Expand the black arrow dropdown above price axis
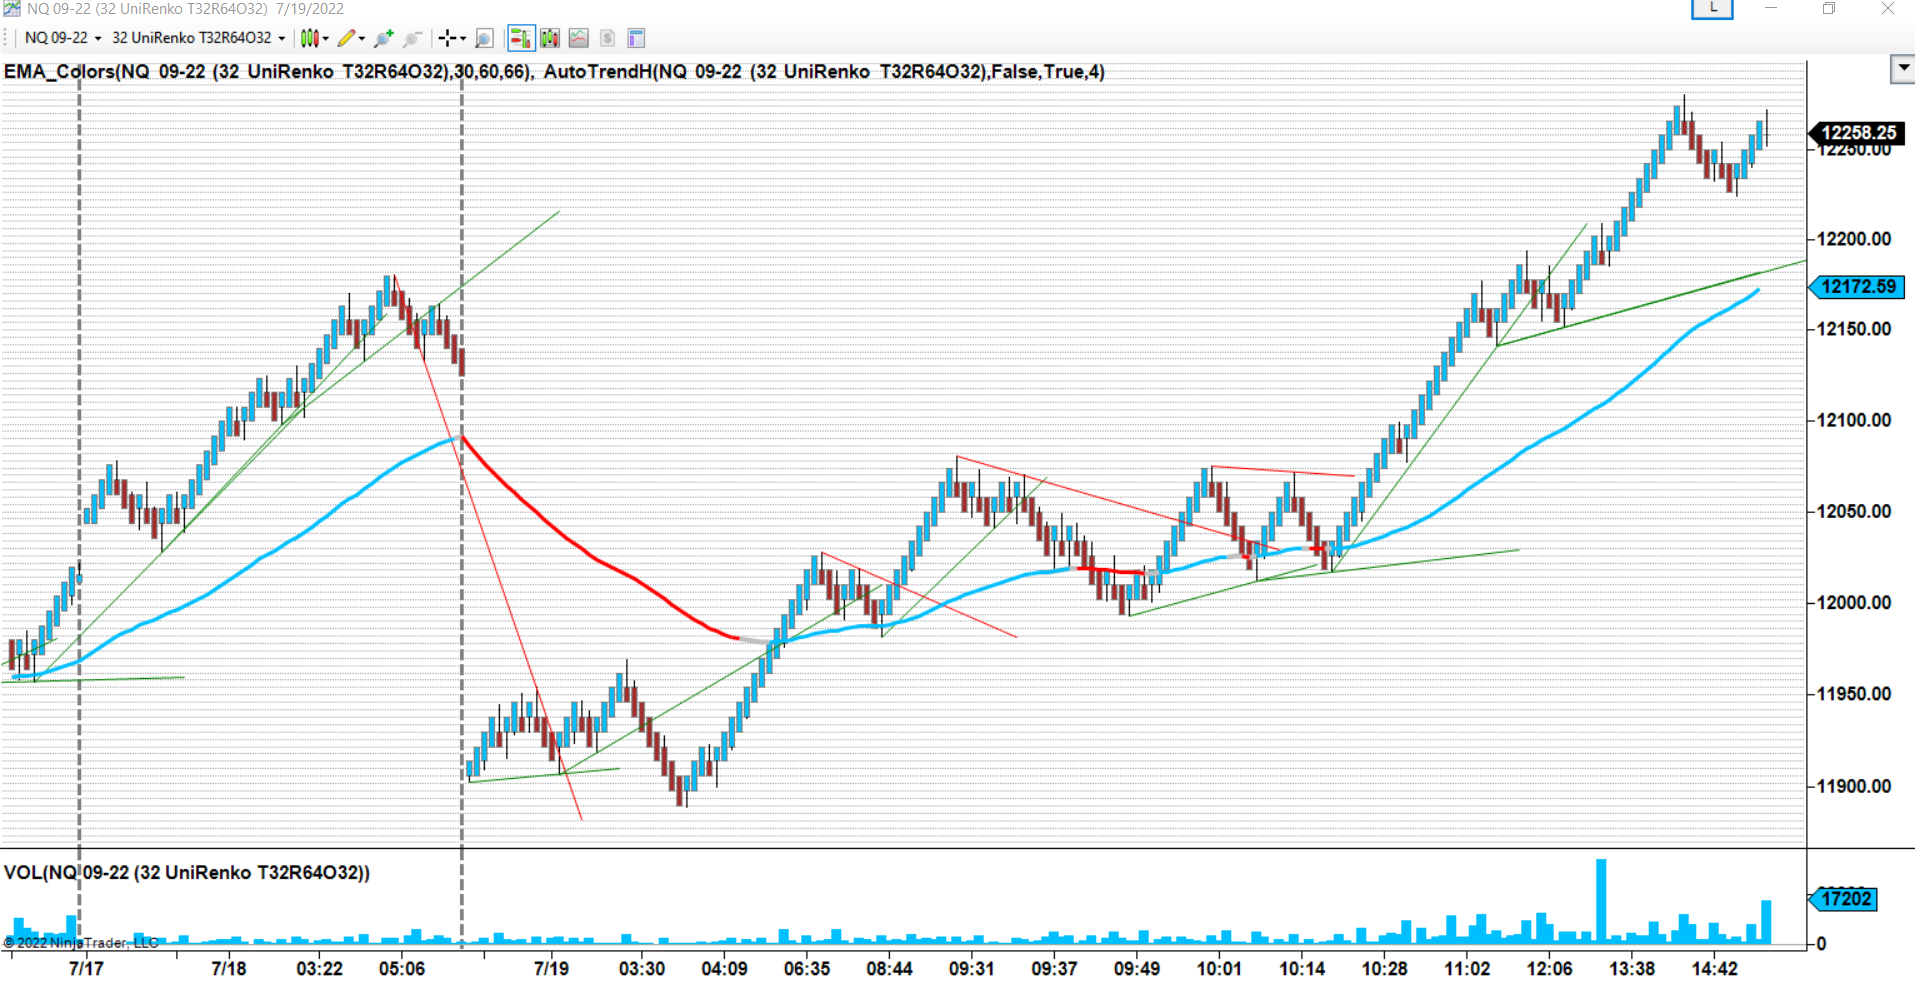Screen dimensions: 1915x994 click(1902, 69)
